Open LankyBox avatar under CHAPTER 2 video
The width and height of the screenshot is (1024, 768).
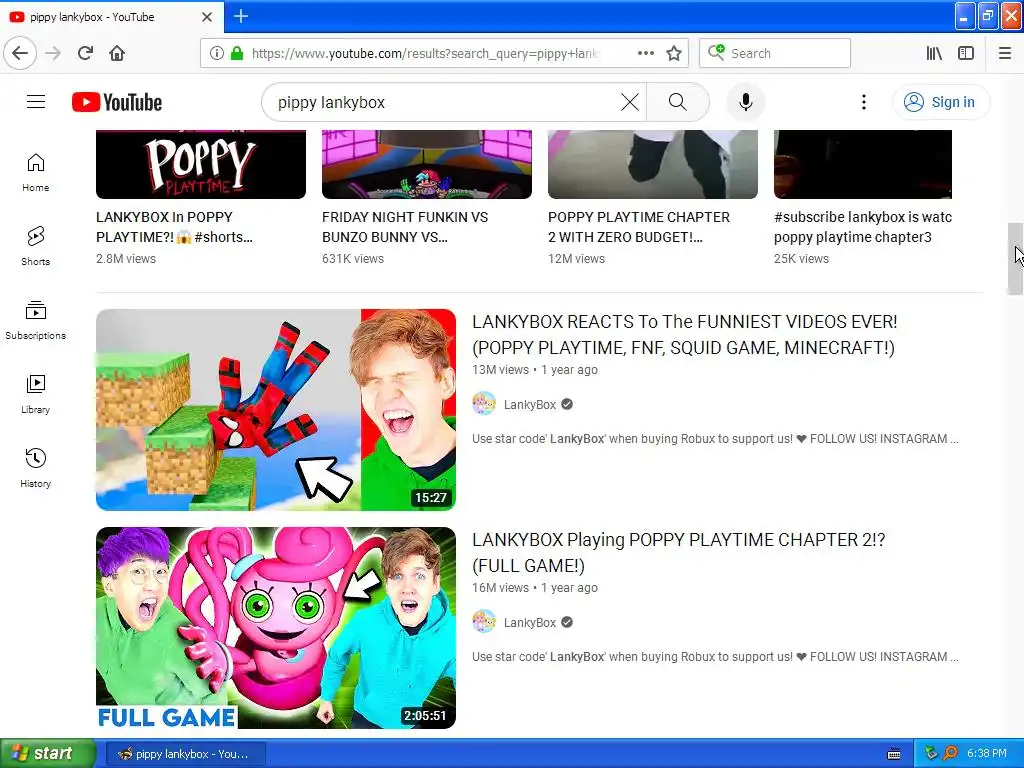[x=484, y=622]
